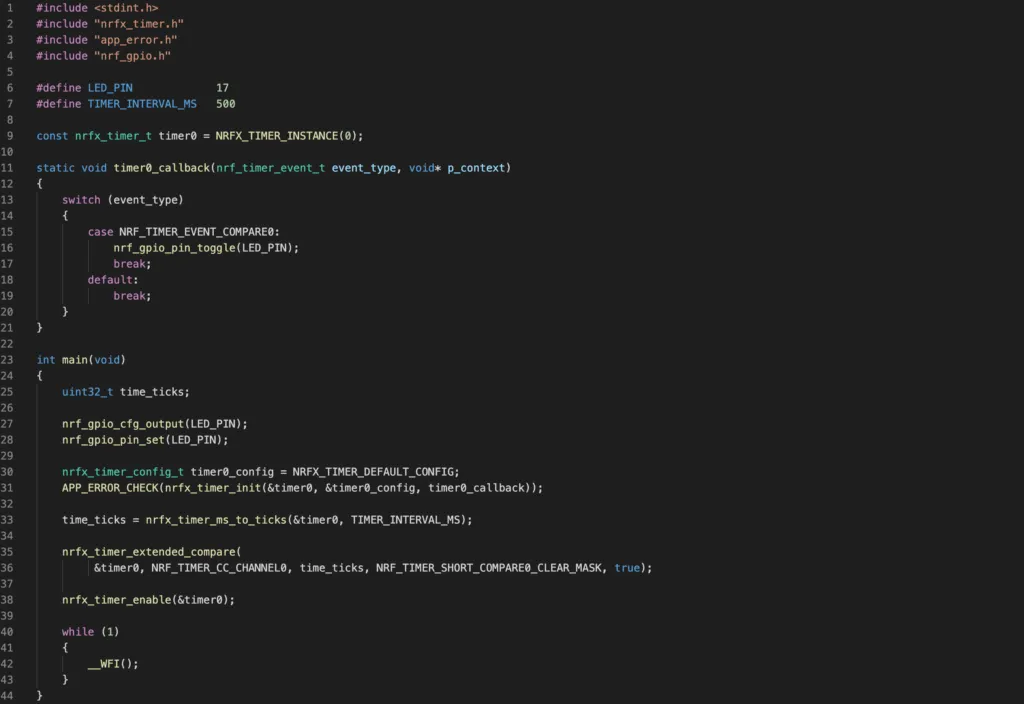
Task: Click line number 1 in the gutter
Action: point(9,8)
